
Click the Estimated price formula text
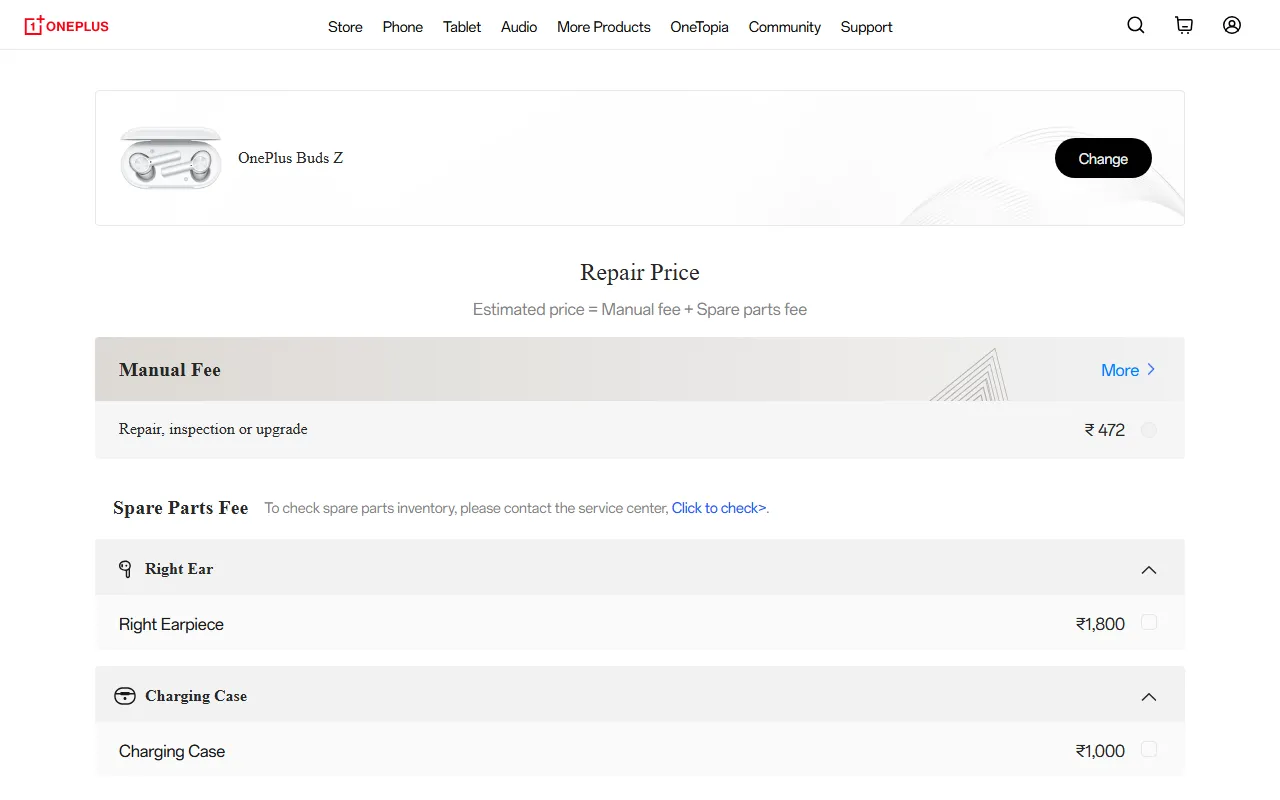coord(640,309)
